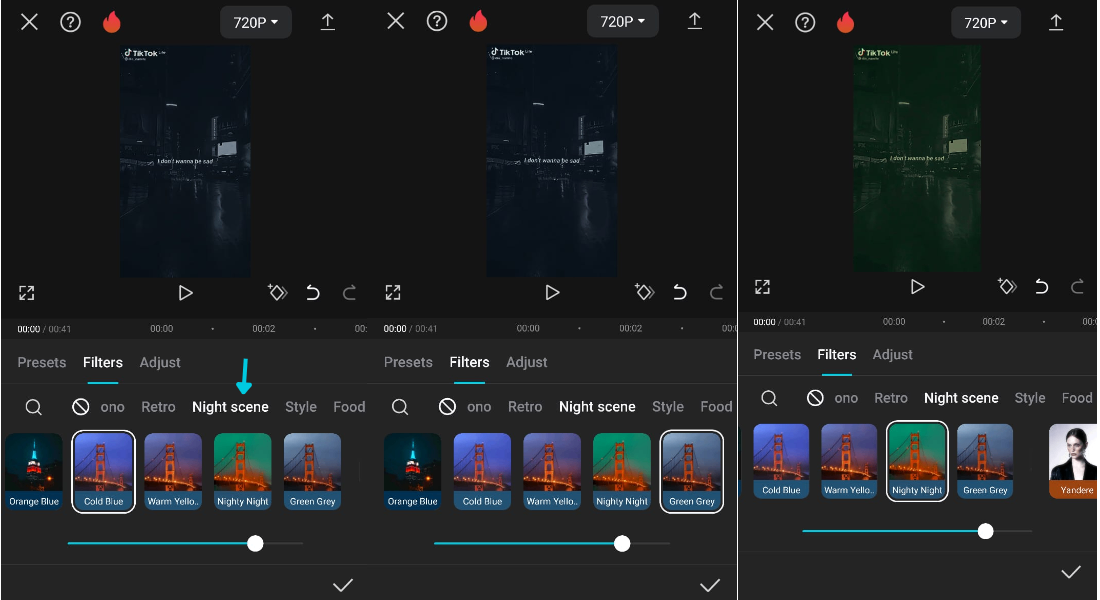Enter fullscreen preview in right panel
The width and height of the screenshot is (1100, 600).
[x=763, y=286]
